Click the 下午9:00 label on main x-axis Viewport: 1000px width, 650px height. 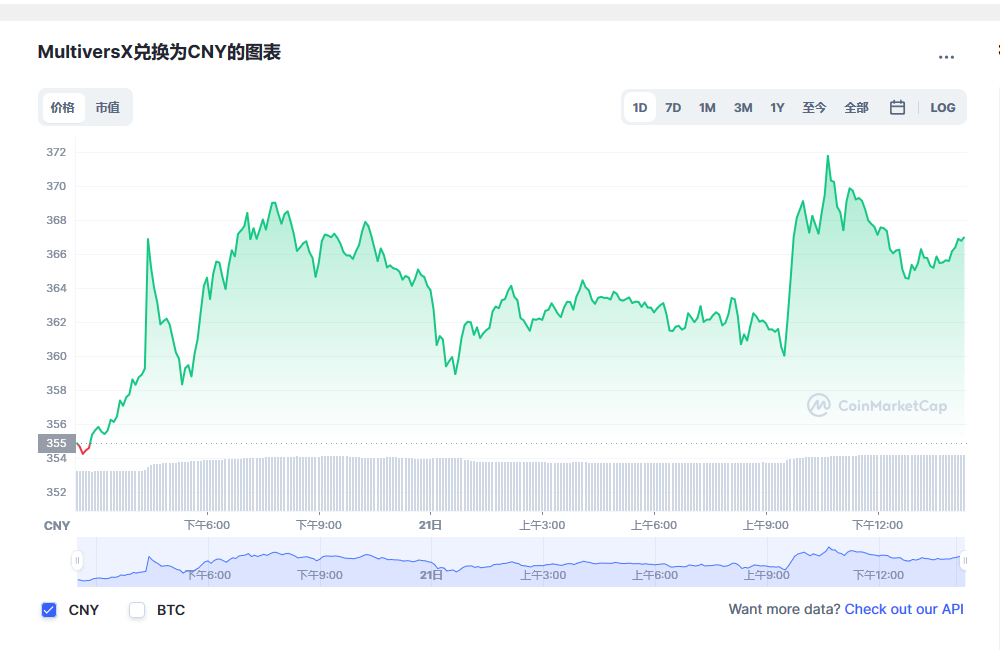(x=319, y=525)
